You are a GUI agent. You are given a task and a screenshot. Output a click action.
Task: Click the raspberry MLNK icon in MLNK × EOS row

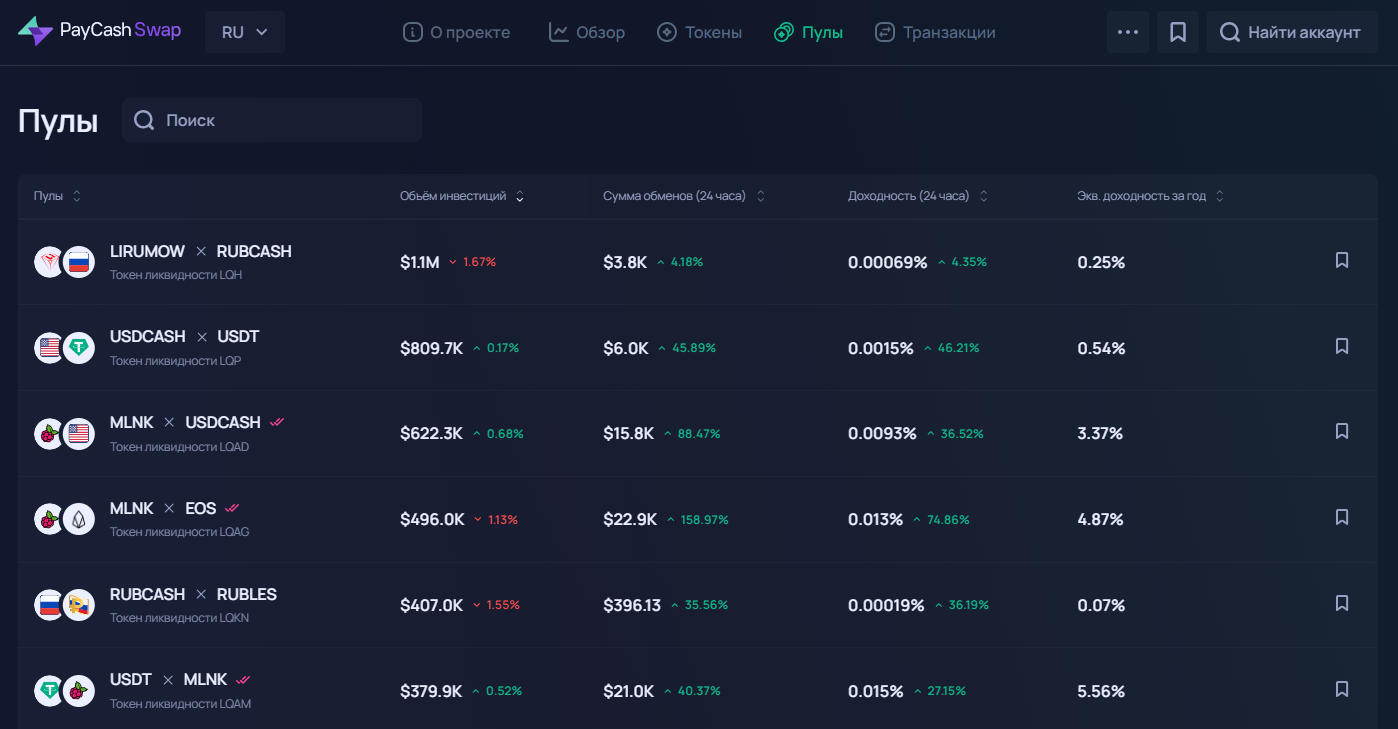(49, 519)
